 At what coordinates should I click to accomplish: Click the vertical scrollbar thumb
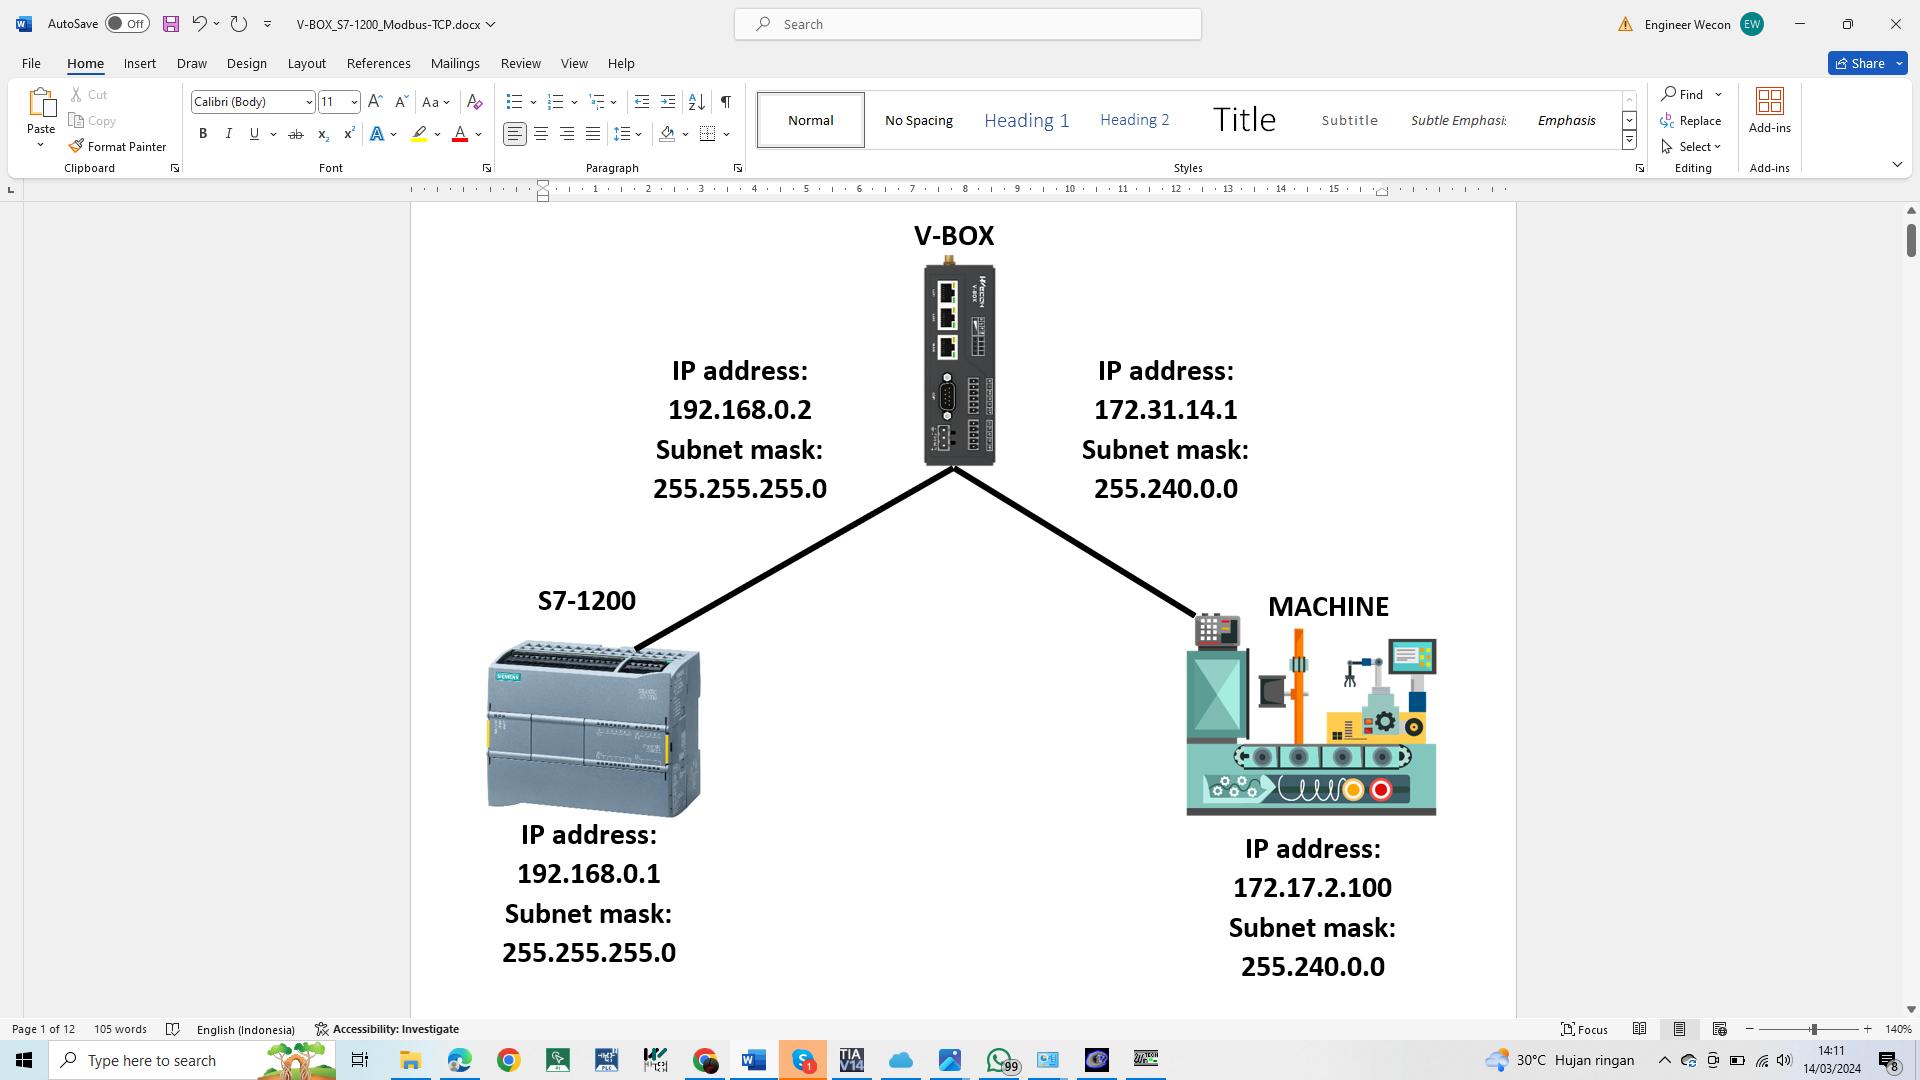(x=1911, y=240)
